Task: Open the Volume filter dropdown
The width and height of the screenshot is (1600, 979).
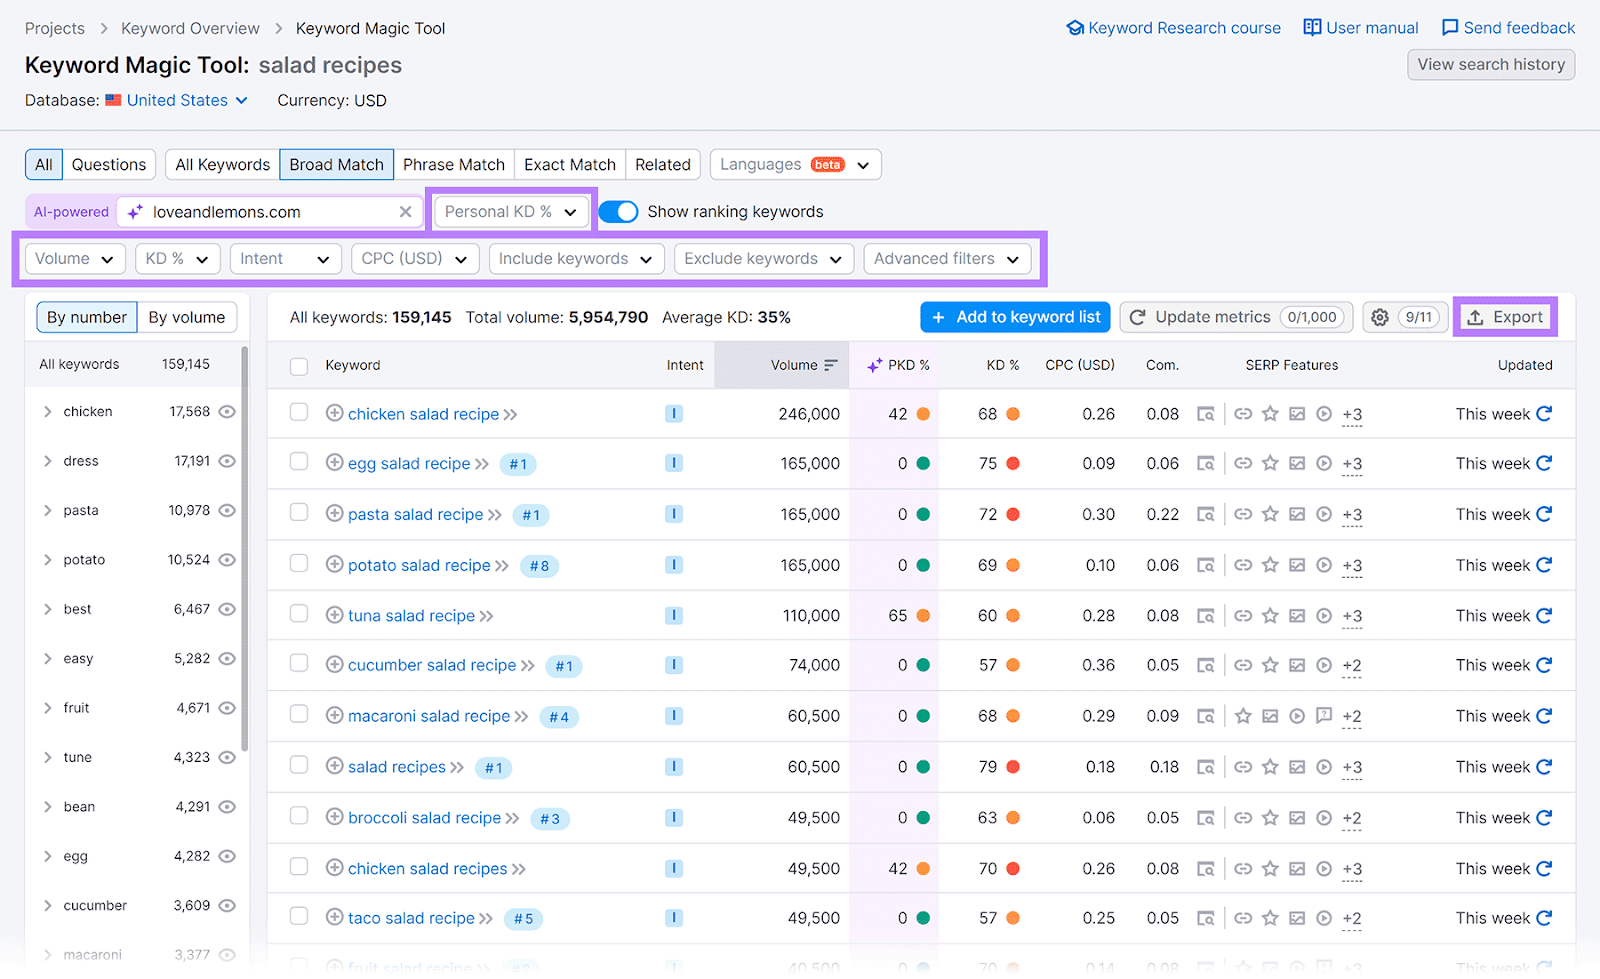Action: click(74, 258)
